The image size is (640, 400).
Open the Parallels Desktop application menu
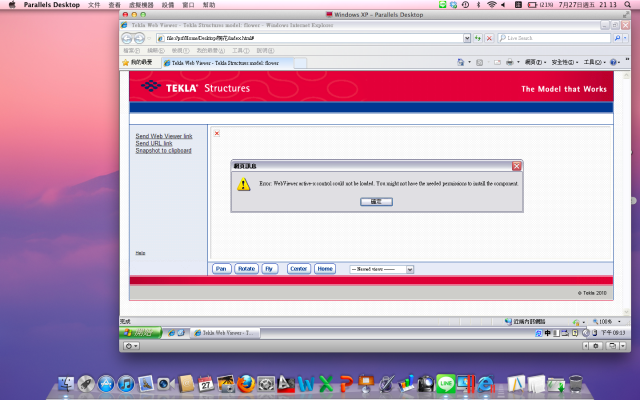click(x=51, y=5)
